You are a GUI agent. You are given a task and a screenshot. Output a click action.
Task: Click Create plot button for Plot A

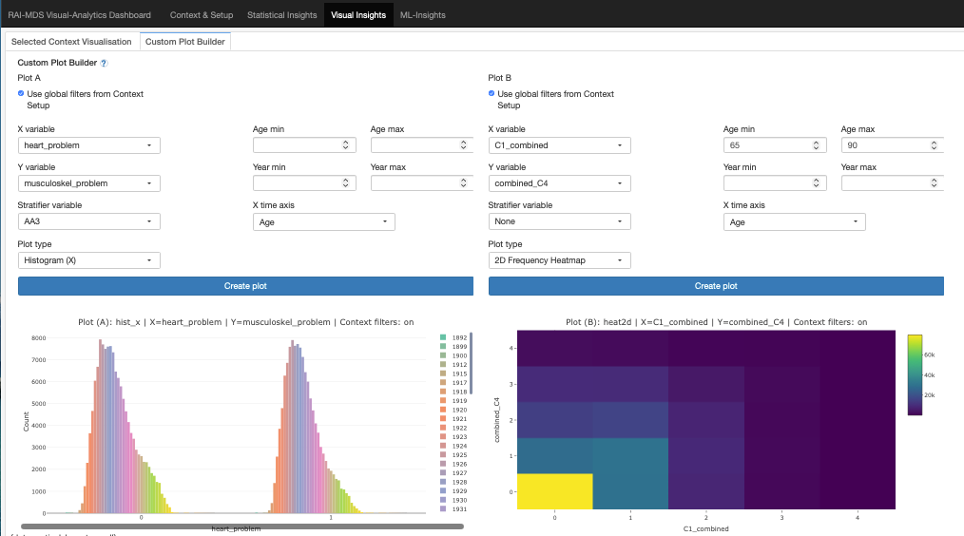245,286
